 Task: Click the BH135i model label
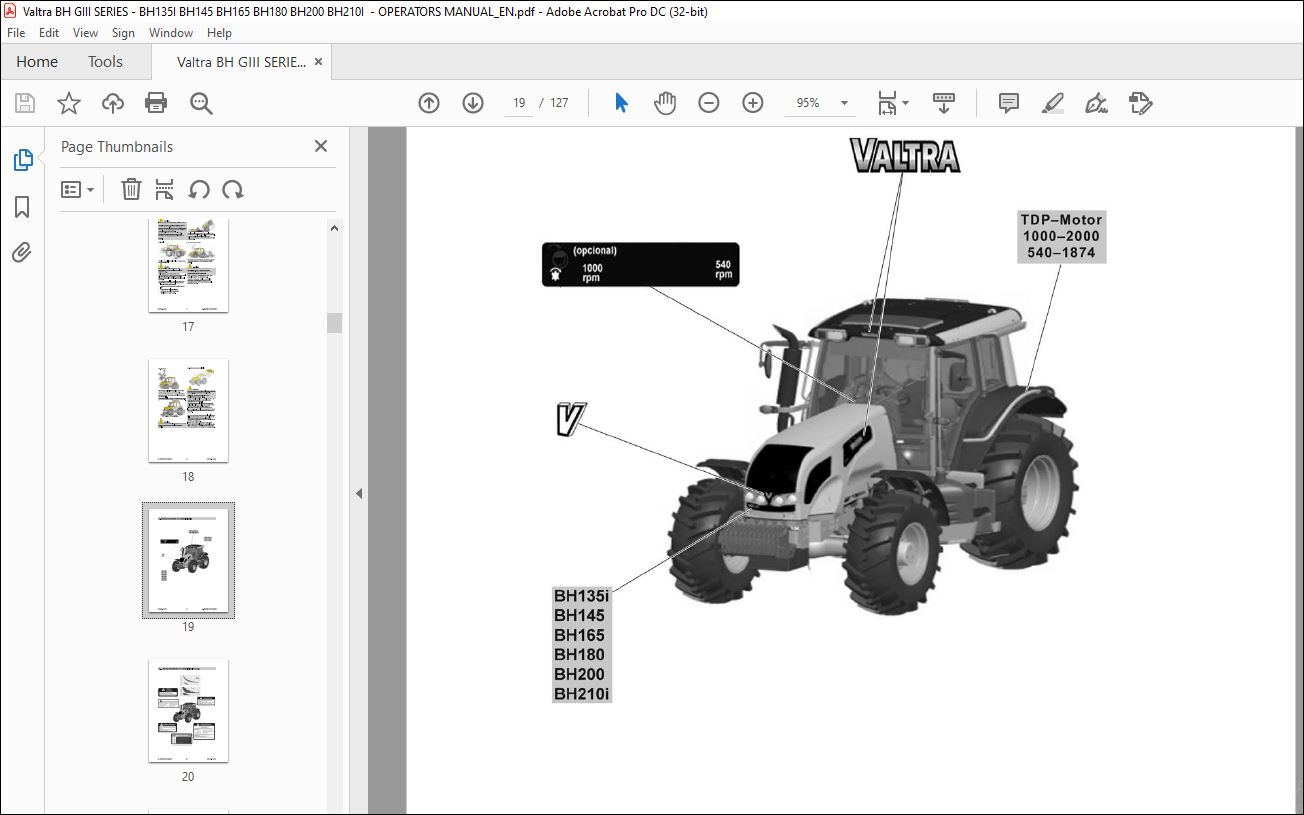tap(581, 596)
